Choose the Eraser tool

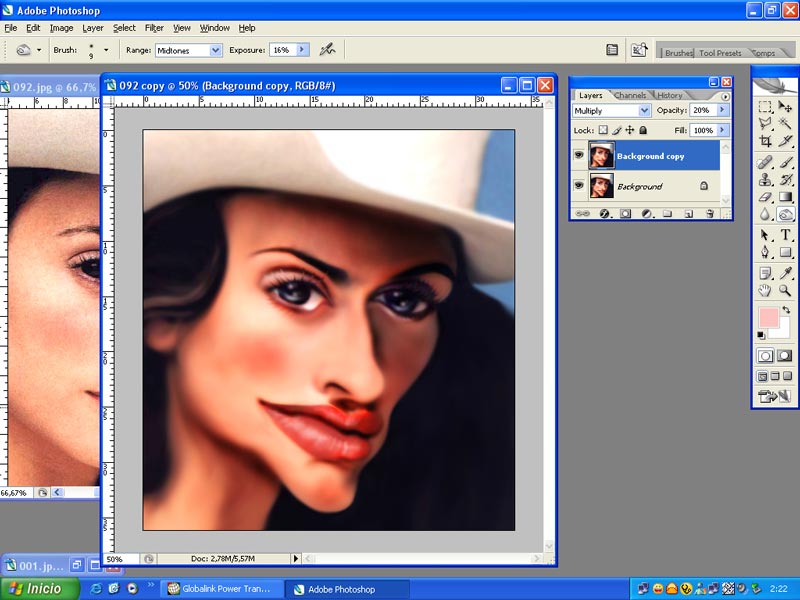click(765, 197)
